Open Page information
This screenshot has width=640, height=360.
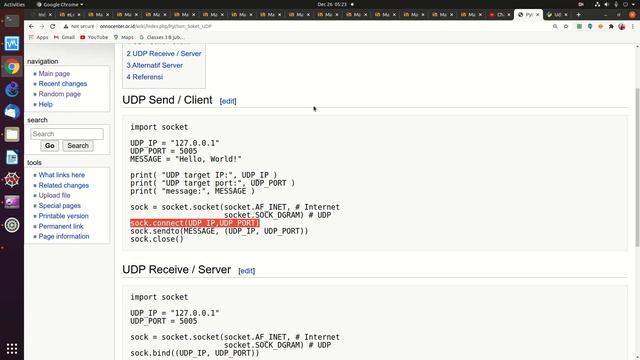[x=64, y=236]
